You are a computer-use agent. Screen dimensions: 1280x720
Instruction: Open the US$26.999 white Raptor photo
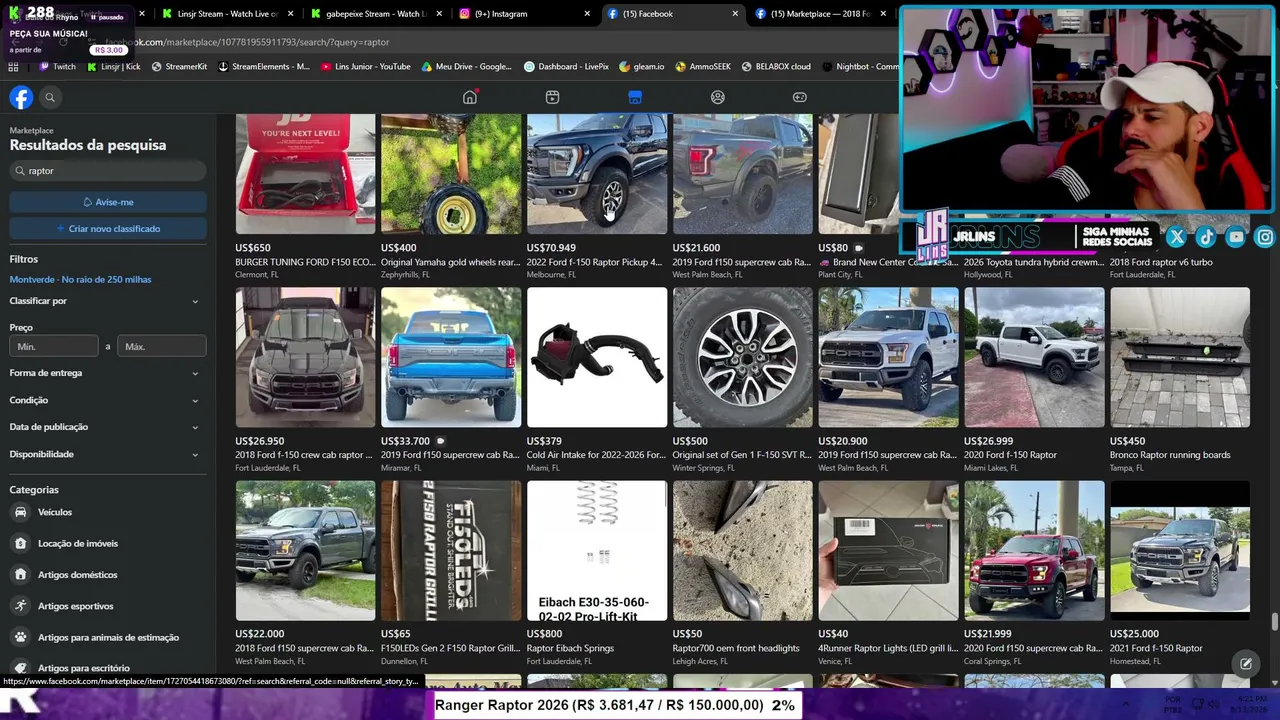pyautogui.click(x=1034, y=357)
